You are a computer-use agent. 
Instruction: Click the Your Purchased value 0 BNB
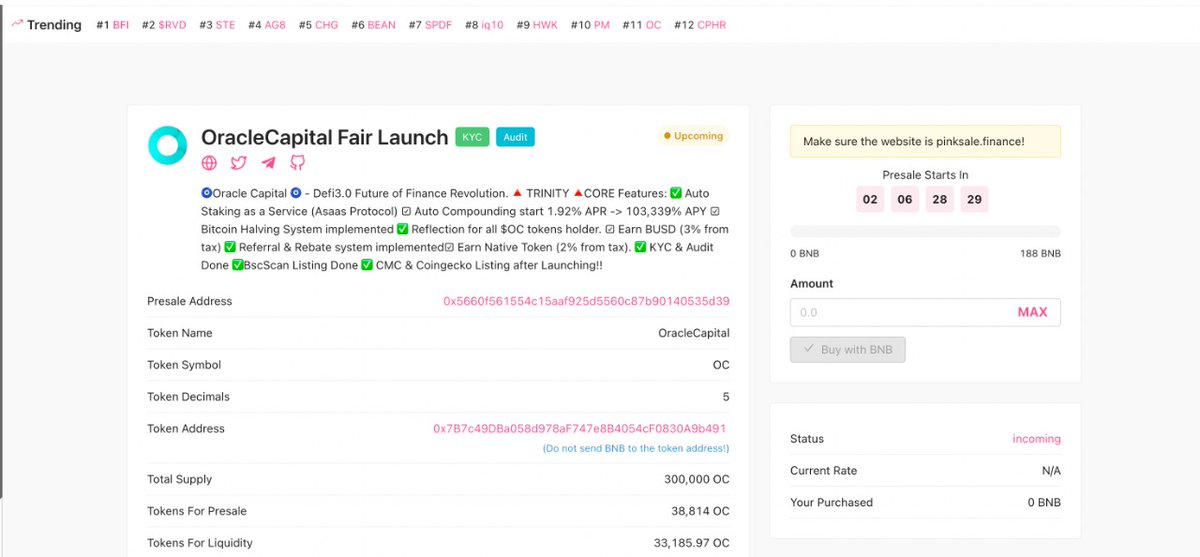[1044, 503]
